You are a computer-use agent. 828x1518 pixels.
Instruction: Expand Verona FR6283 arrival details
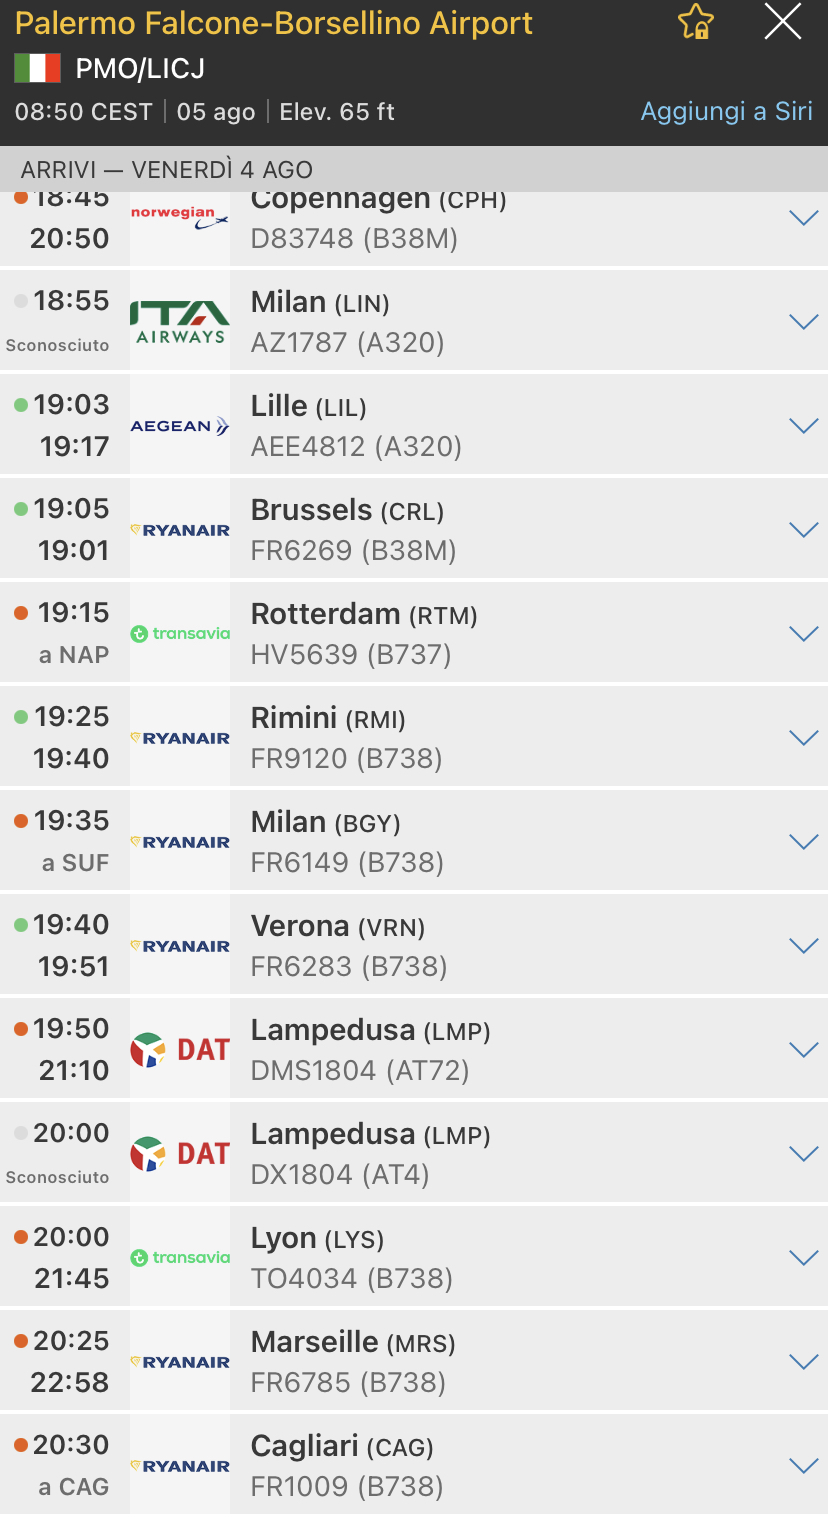804,946
